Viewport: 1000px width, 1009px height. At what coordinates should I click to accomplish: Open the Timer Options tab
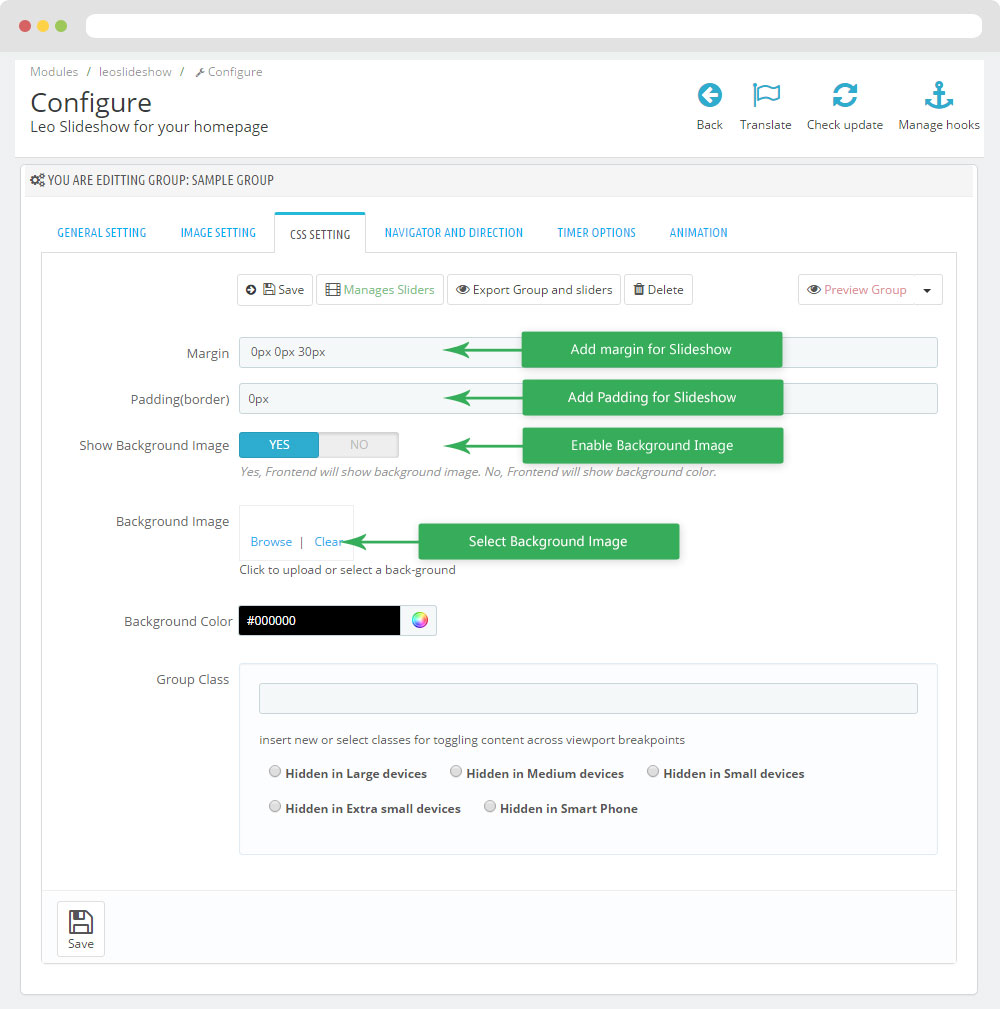(597, 233)
